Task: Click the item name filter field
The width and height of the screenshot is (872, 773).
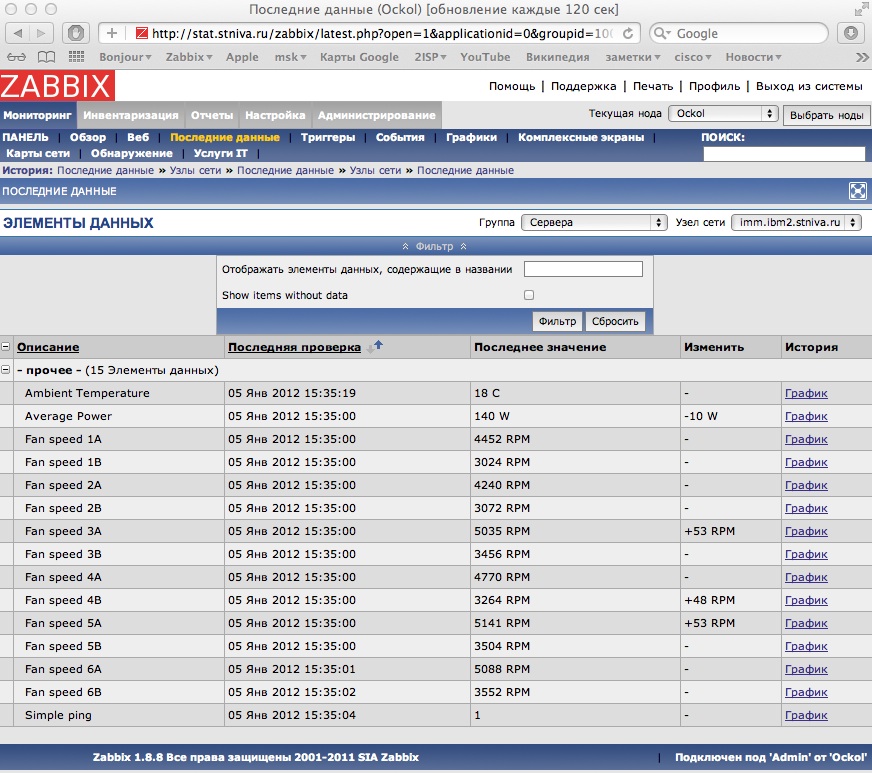Action: pos(583,269)
